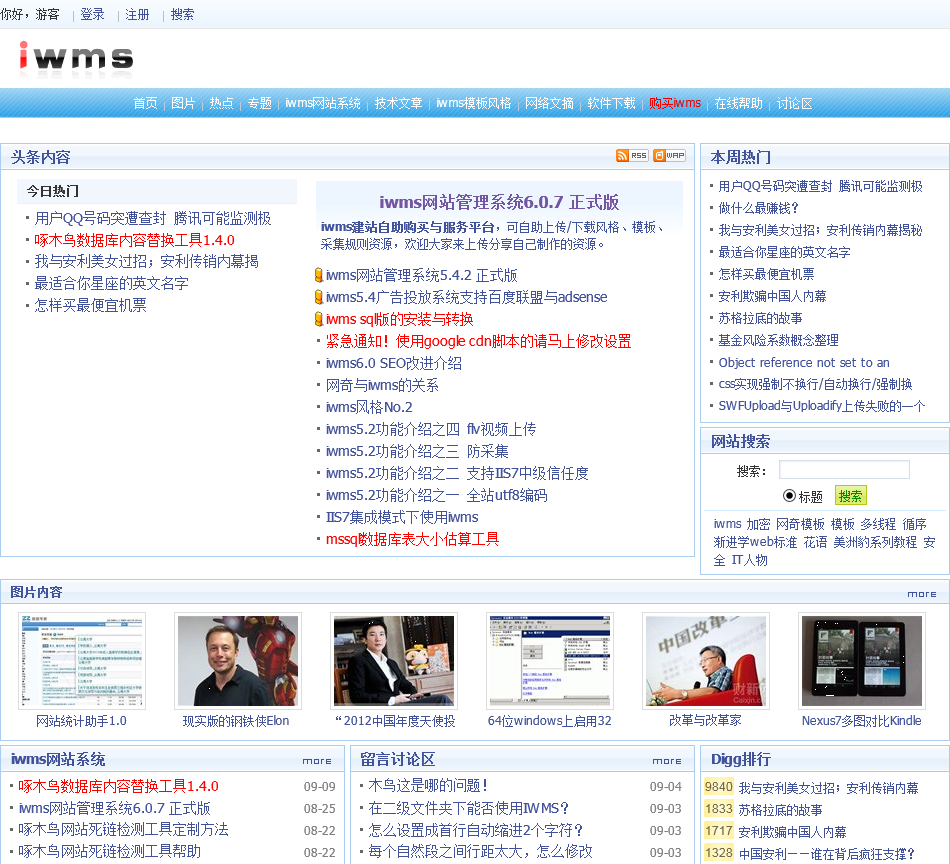Open 首页 in the navigation bar

(x=145, y=104)
